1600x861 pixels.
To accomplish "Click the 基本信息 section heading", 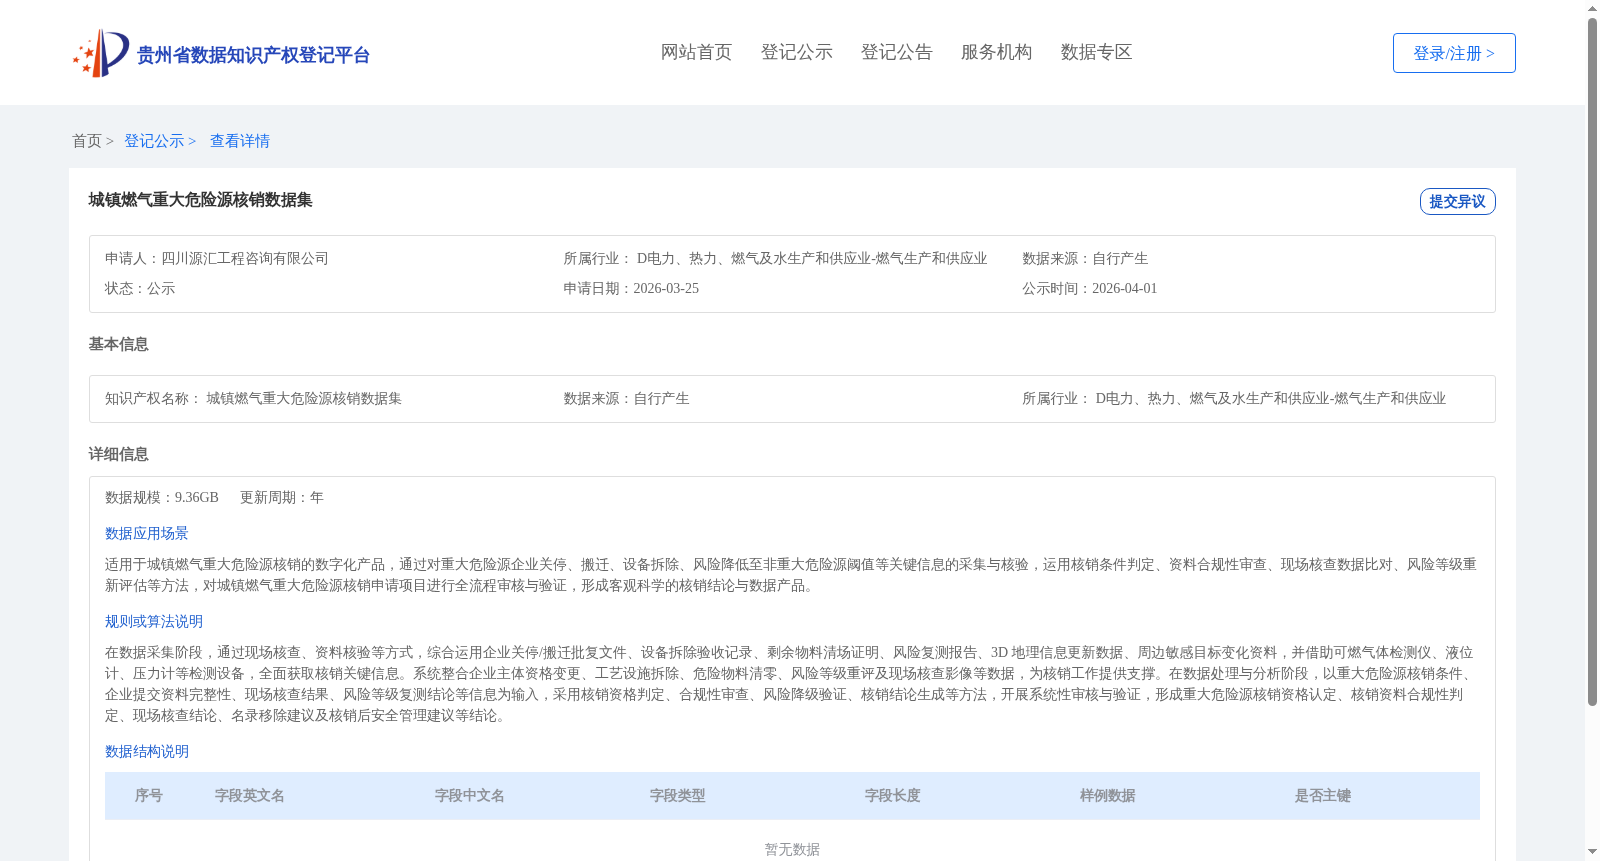I will coord(118,344).
